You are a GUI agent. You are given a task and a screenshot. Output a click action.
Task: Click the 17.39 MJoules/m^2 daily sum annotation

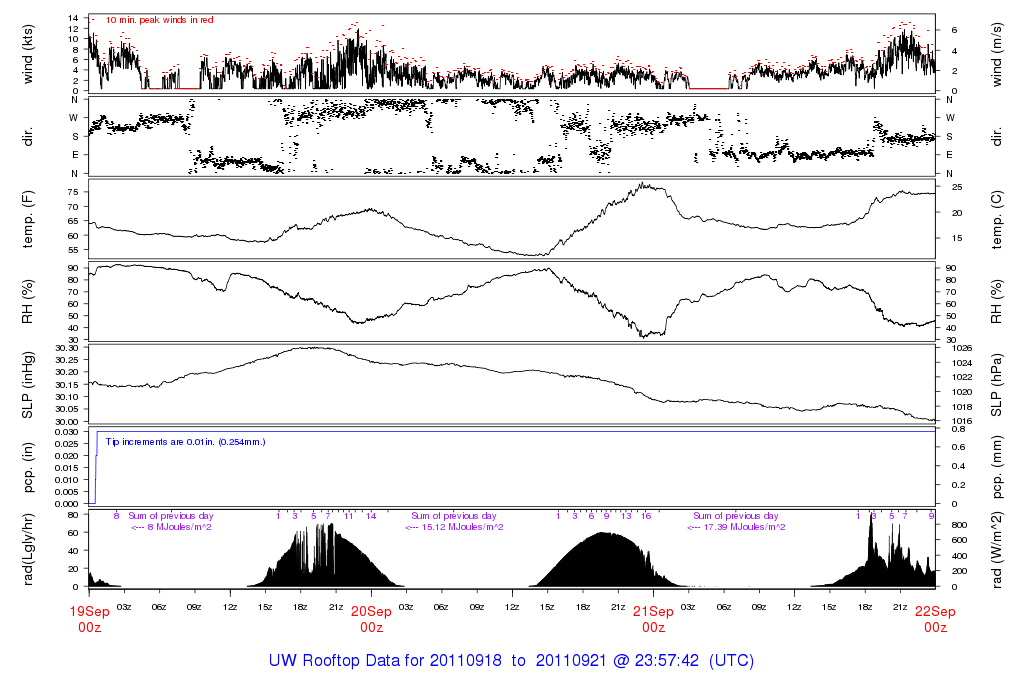click(735, 526)
